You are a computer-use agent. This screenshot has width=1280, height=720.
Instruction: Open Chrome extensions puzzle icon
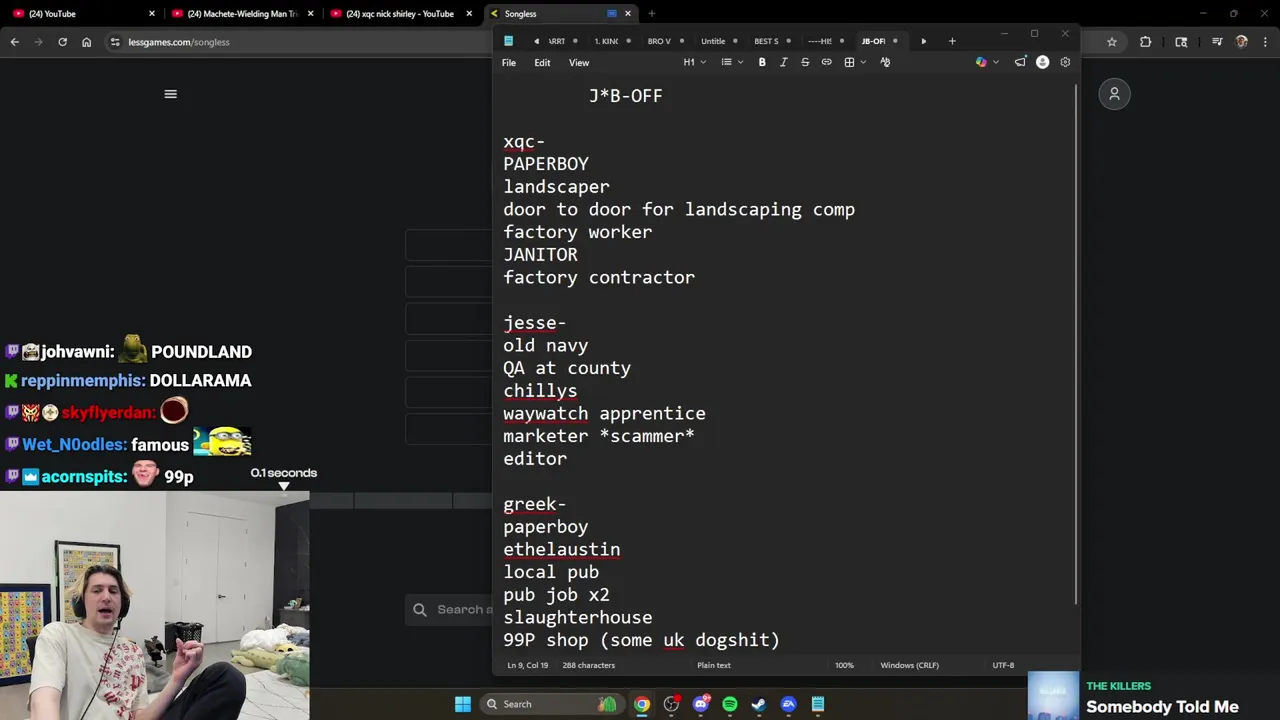tap(1145, 42)
